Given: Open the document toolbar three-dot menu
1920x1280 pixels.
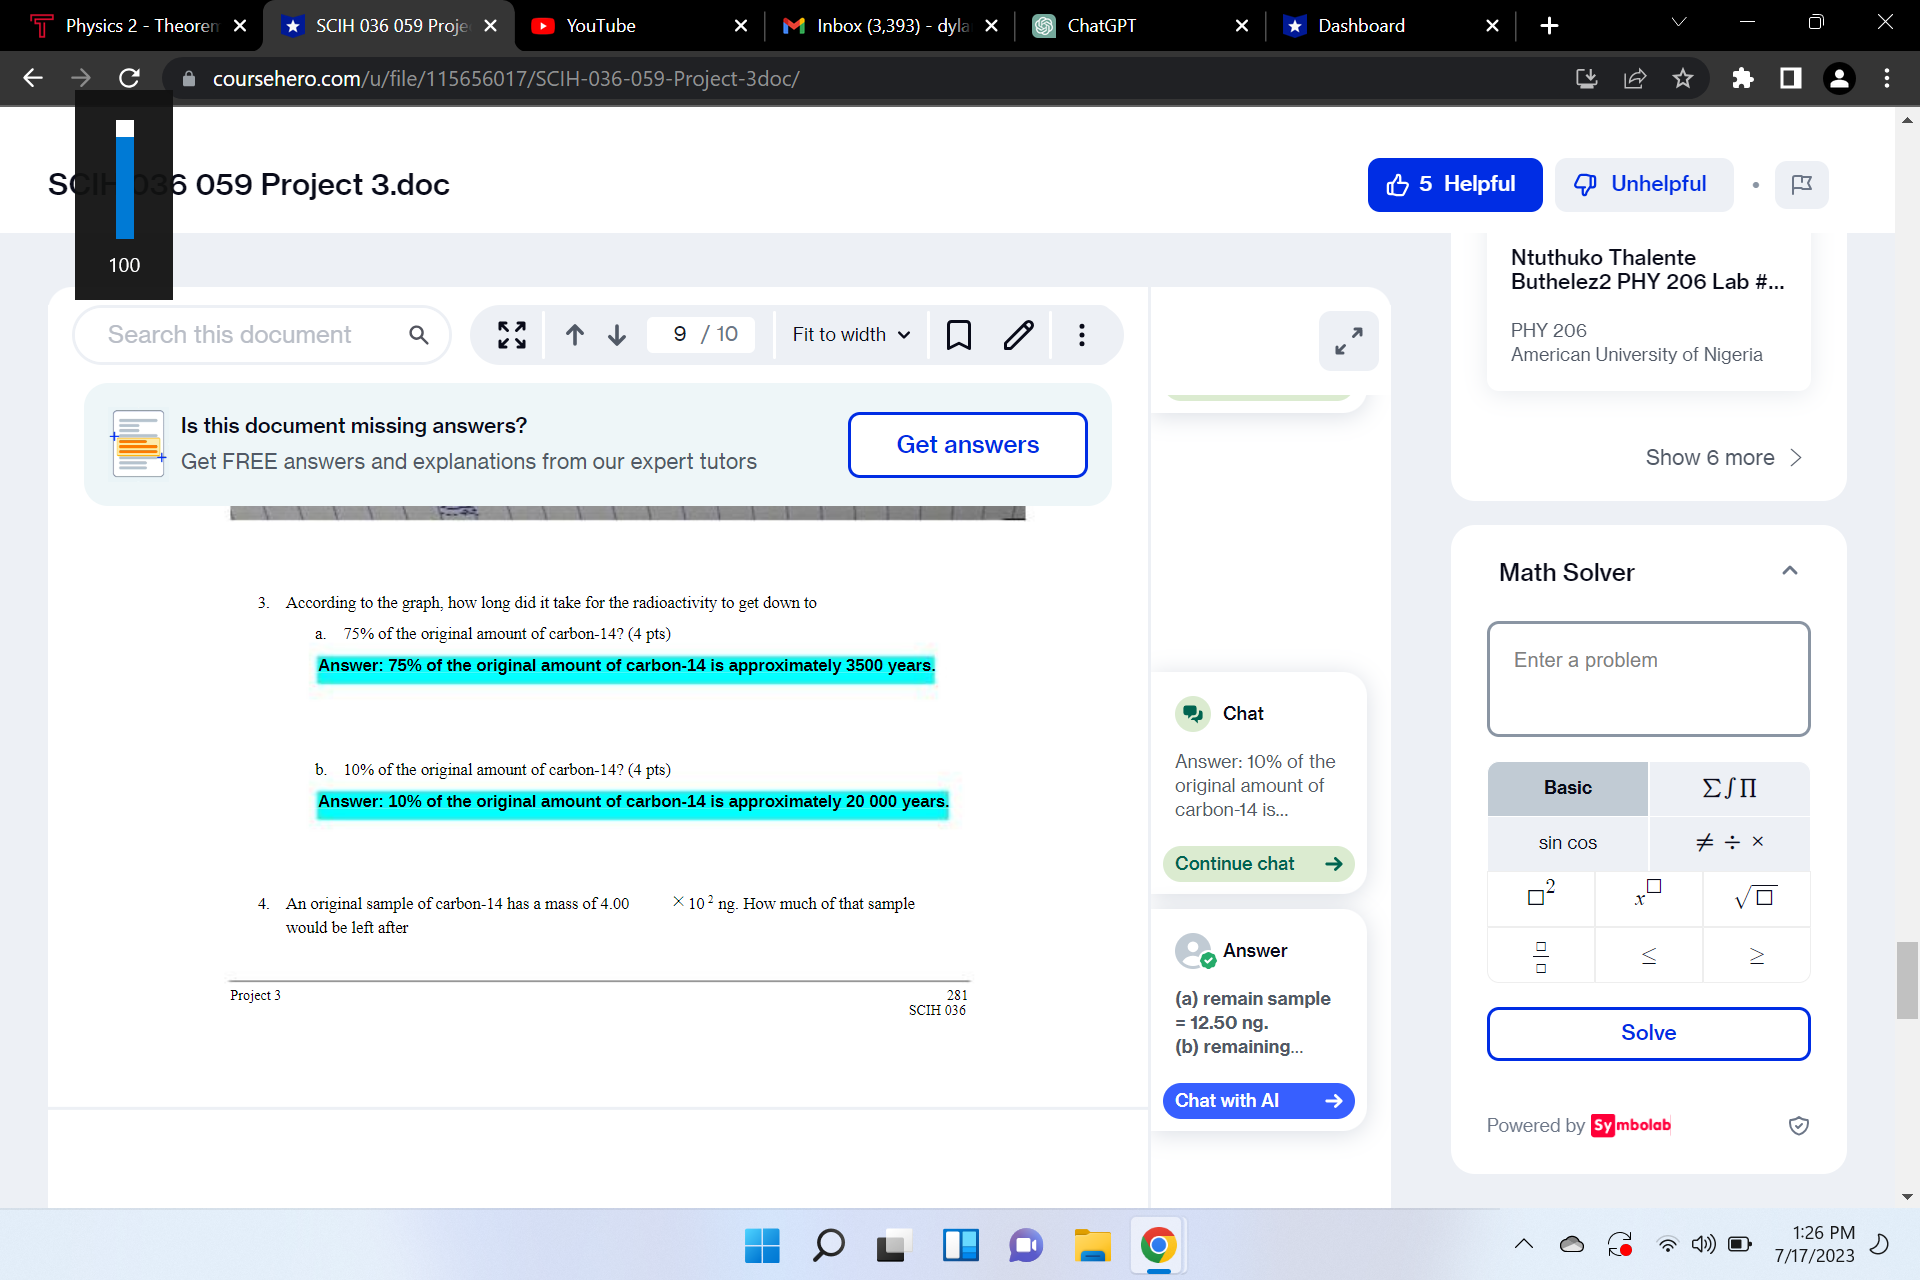Looking at the screenshot, I should pos(1081,335).
